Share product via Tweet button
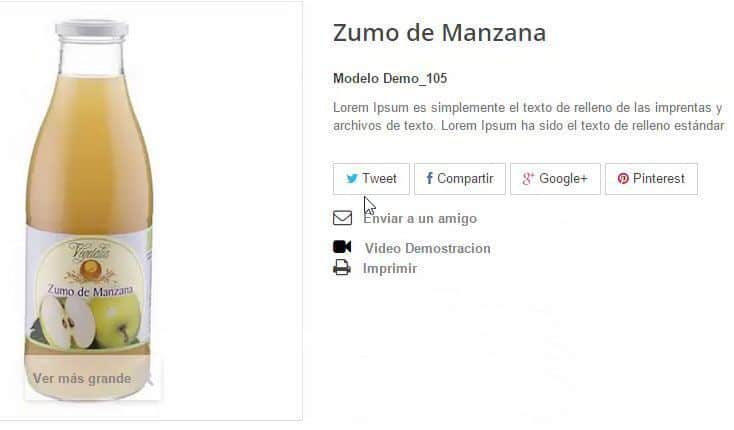Viewport: 734px width, 430px height. click(371, 179)
